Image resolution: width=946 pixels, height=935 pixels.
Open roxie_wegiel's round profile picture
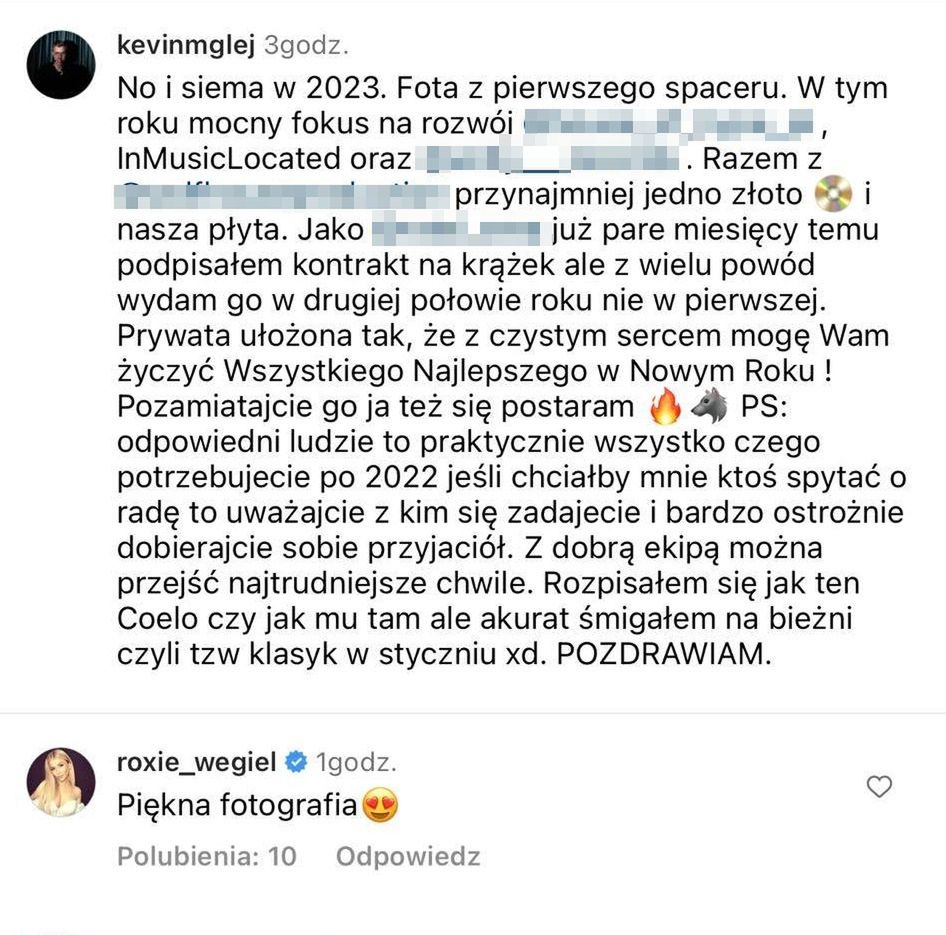pyautogui.click(x=61, y=782)
